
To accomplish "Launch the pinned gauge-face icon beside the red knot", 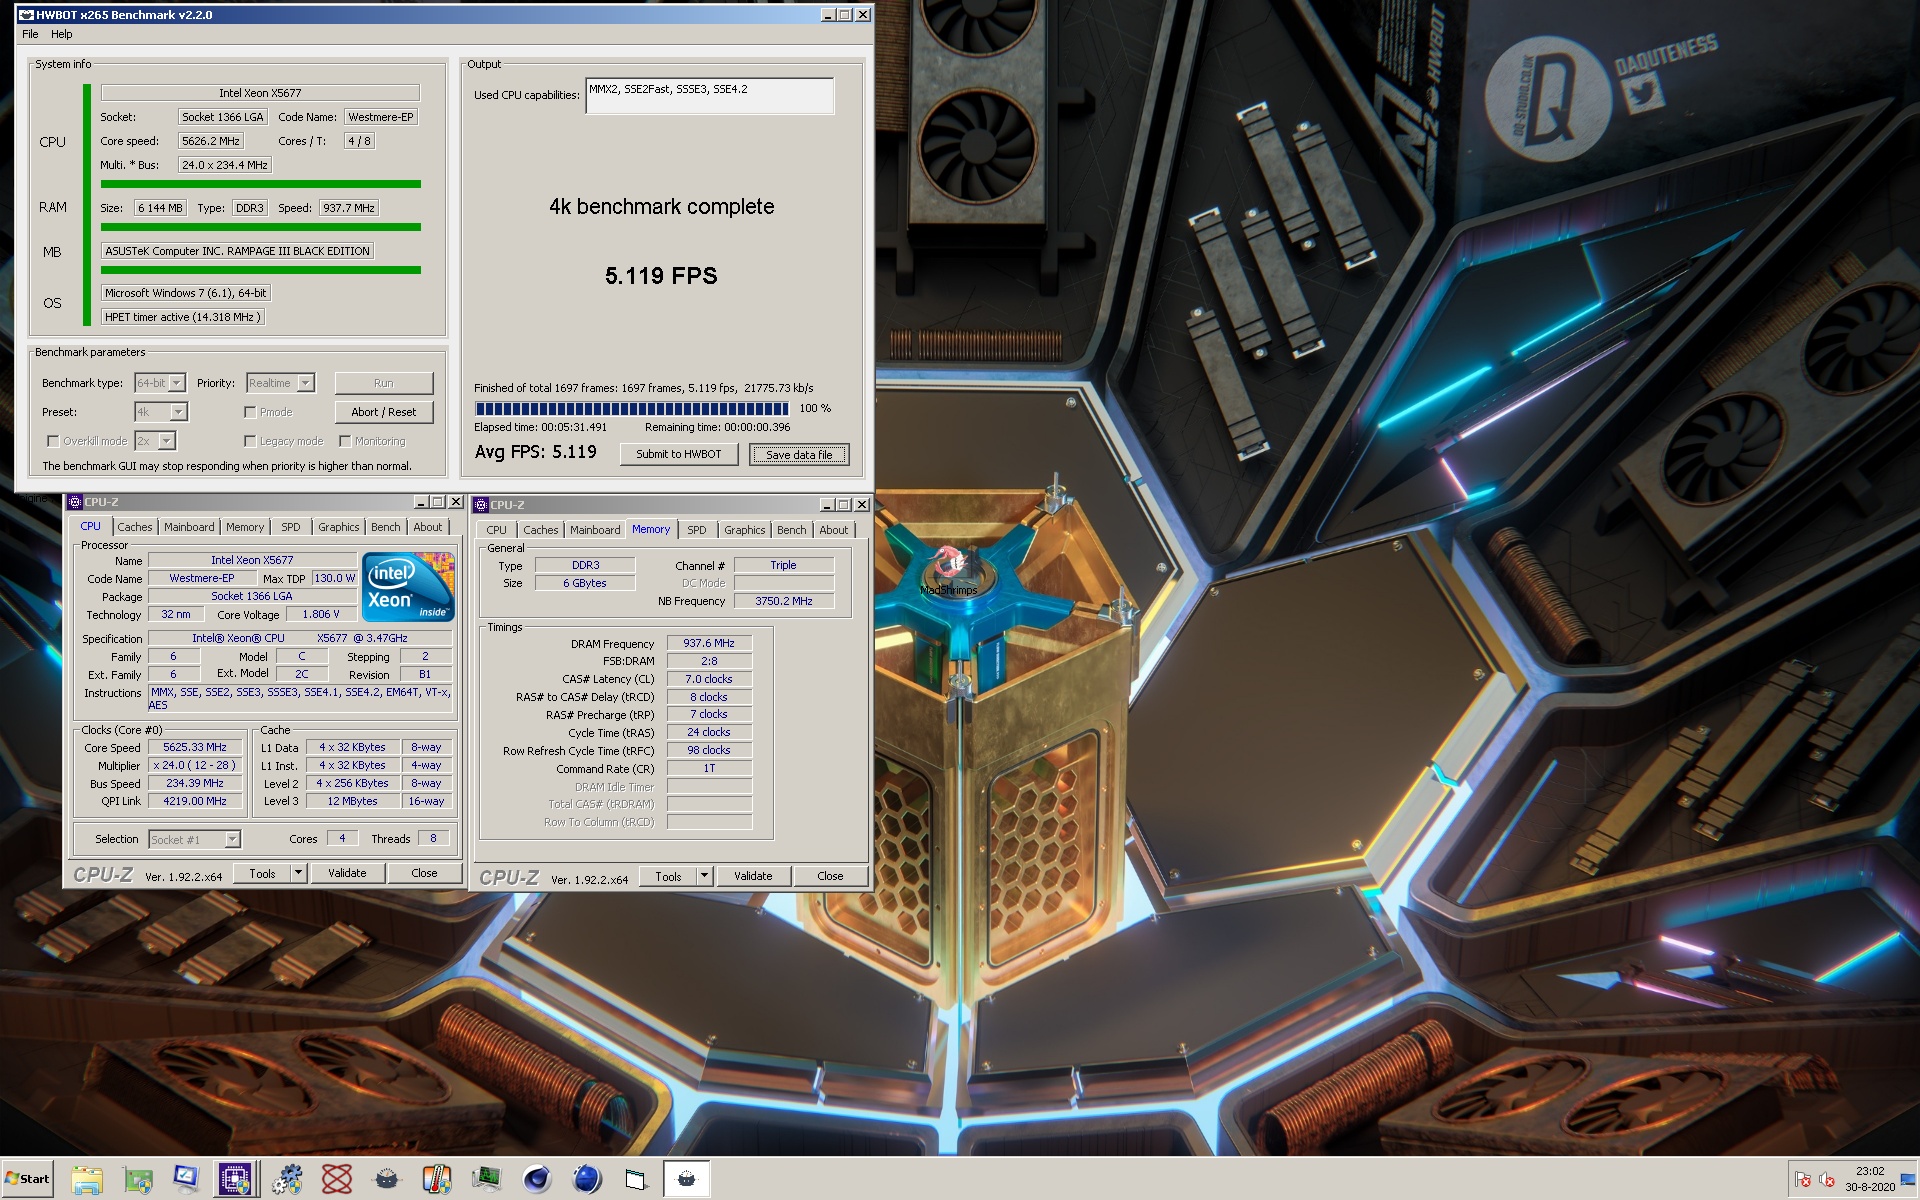I will pos(387,1179).
